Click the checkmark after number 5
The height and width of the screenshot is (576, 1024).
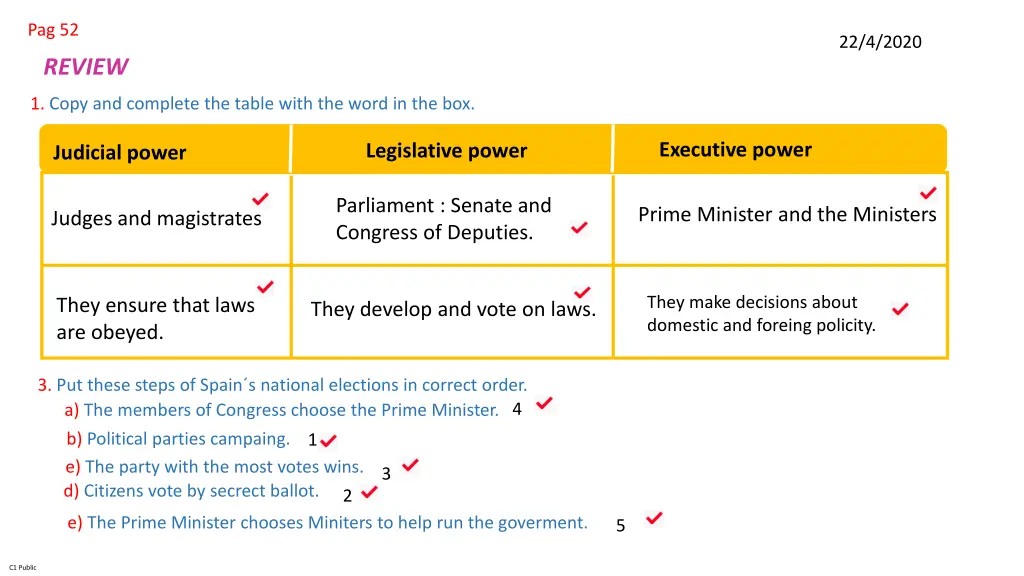pyautogui.click(x=654, y=518)
